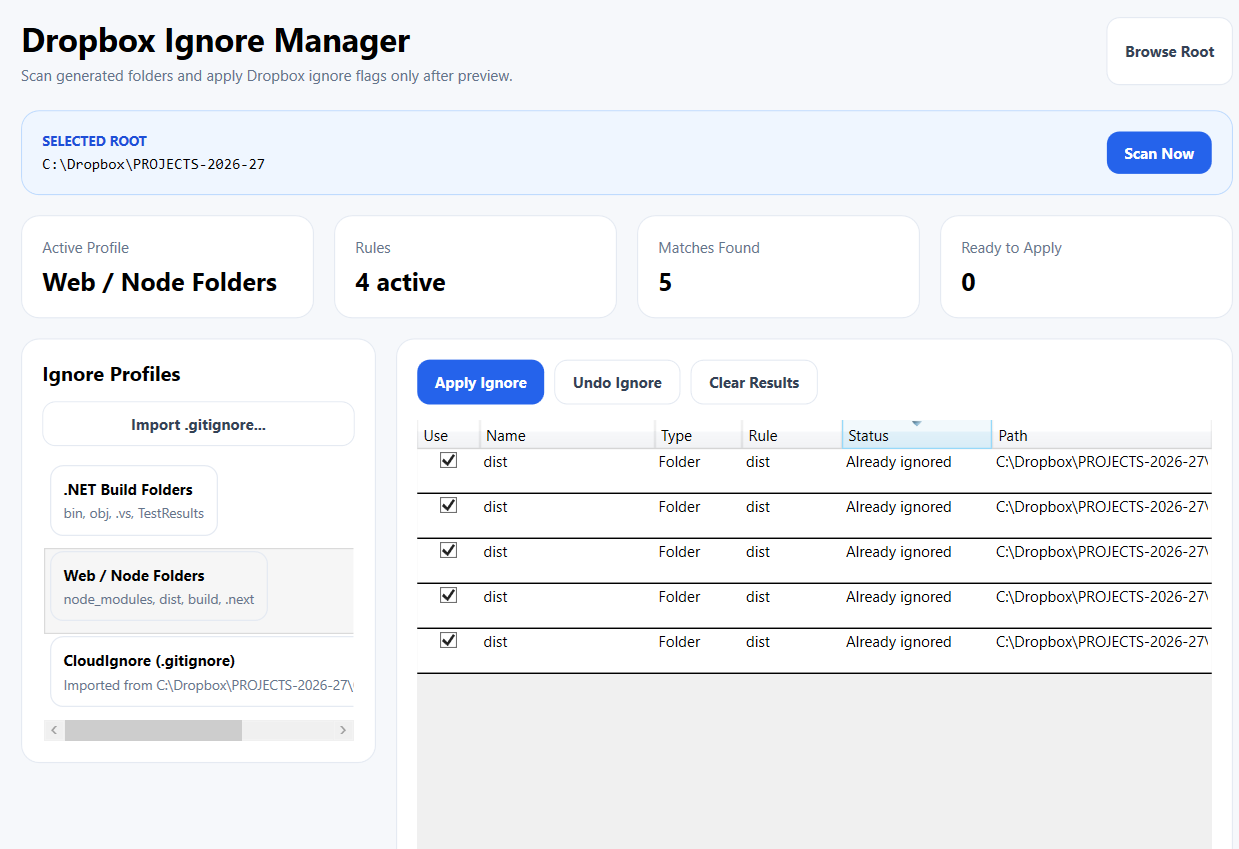Uncheck the Use checkbox in second dist row

[448, 506]
